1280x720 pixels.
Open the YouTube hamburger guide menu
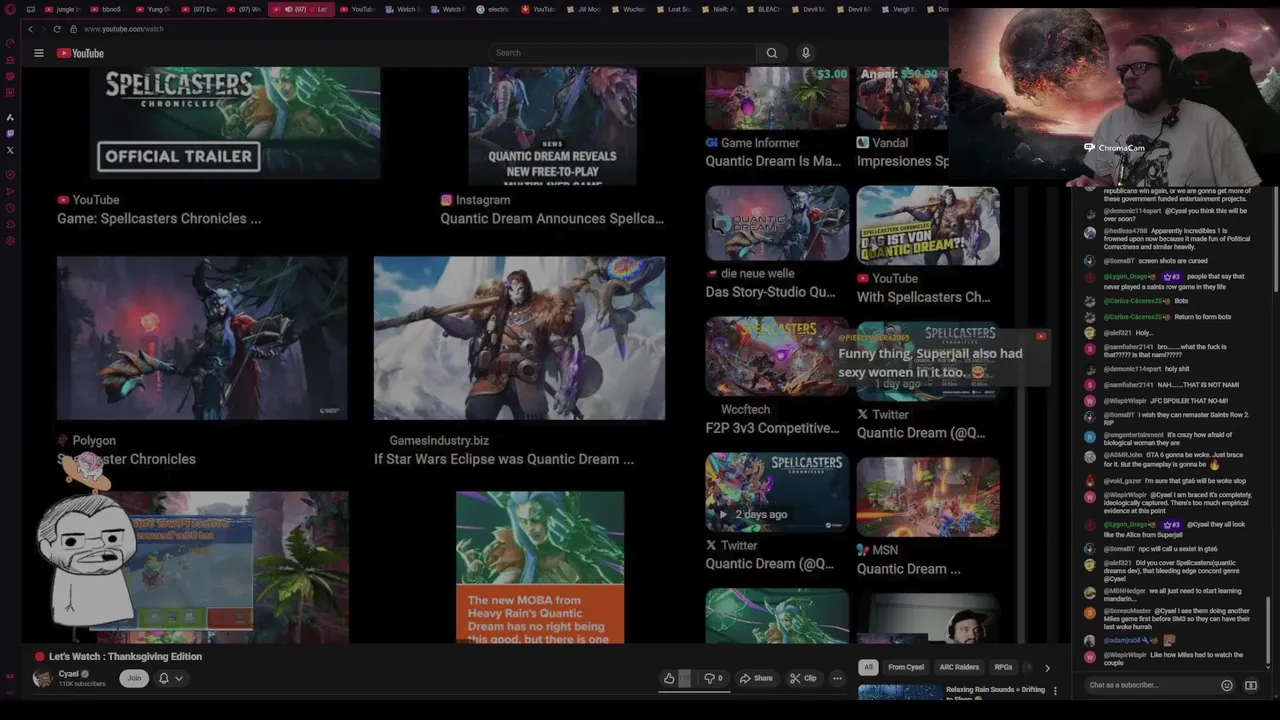tap(39, 53)
